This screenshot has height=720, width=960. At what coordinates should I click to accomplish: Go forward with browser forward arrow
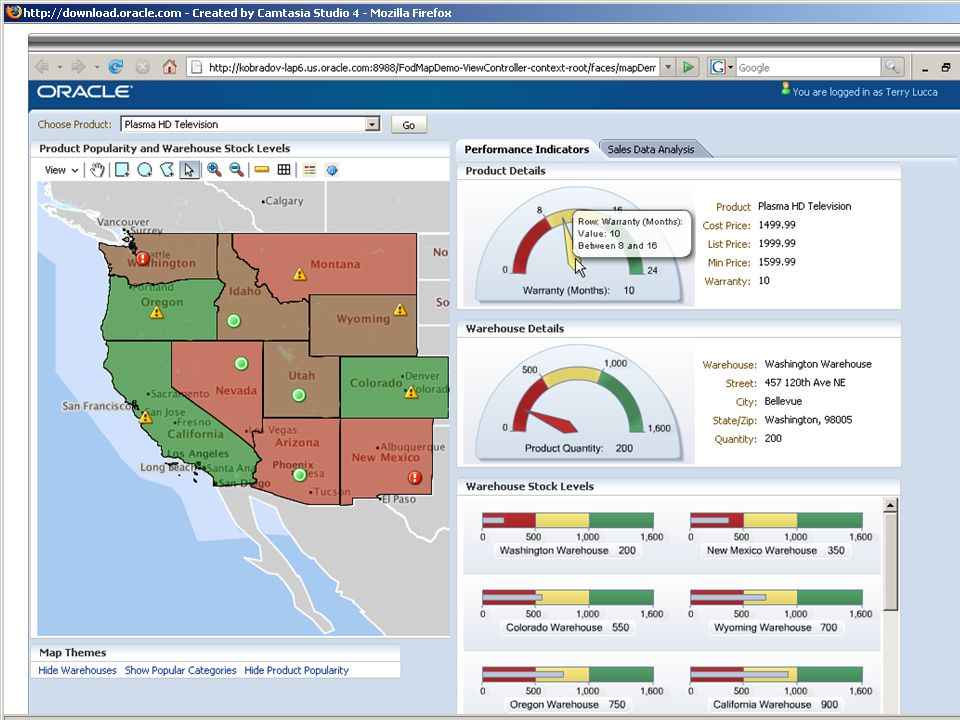[x=79, y=67]
